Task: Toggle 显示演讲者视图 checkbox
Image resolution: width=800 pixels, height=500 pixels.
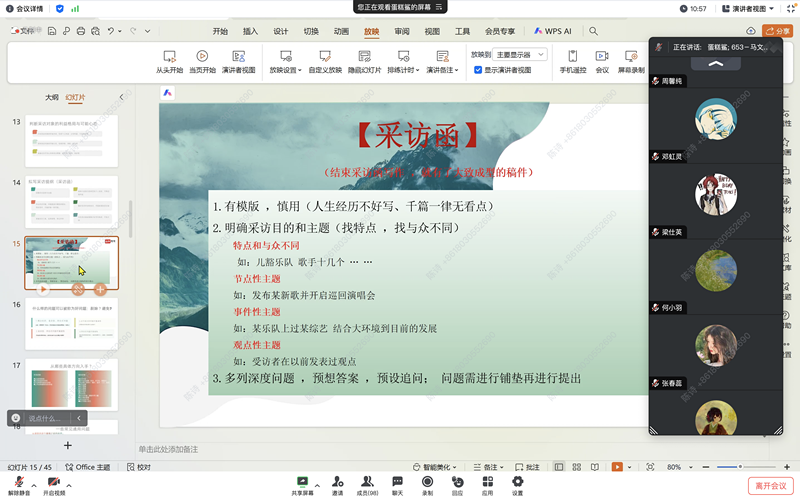Action: (478, 70)
